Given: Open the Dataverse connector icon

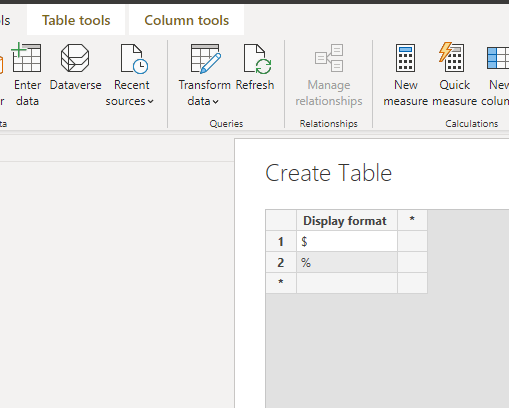Looking at the screenshot, I should [75, 58].
